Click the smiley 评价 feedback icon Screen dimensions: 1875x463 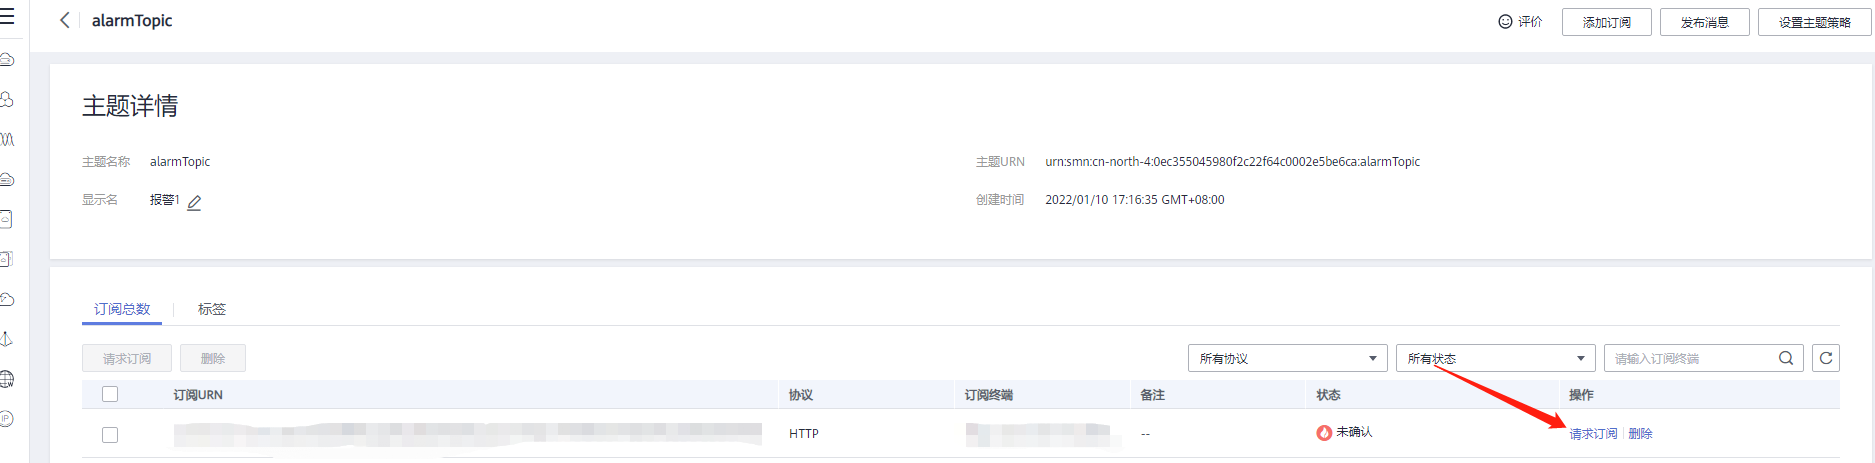[1505, 22]
